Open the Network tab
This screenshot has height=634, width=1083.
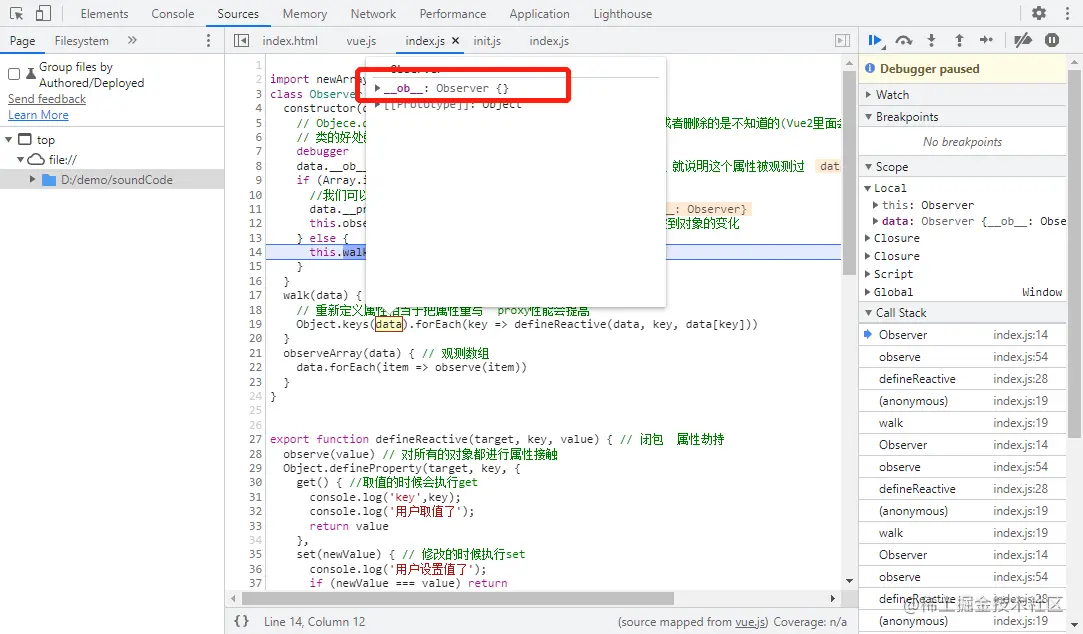tap(373, 14)
